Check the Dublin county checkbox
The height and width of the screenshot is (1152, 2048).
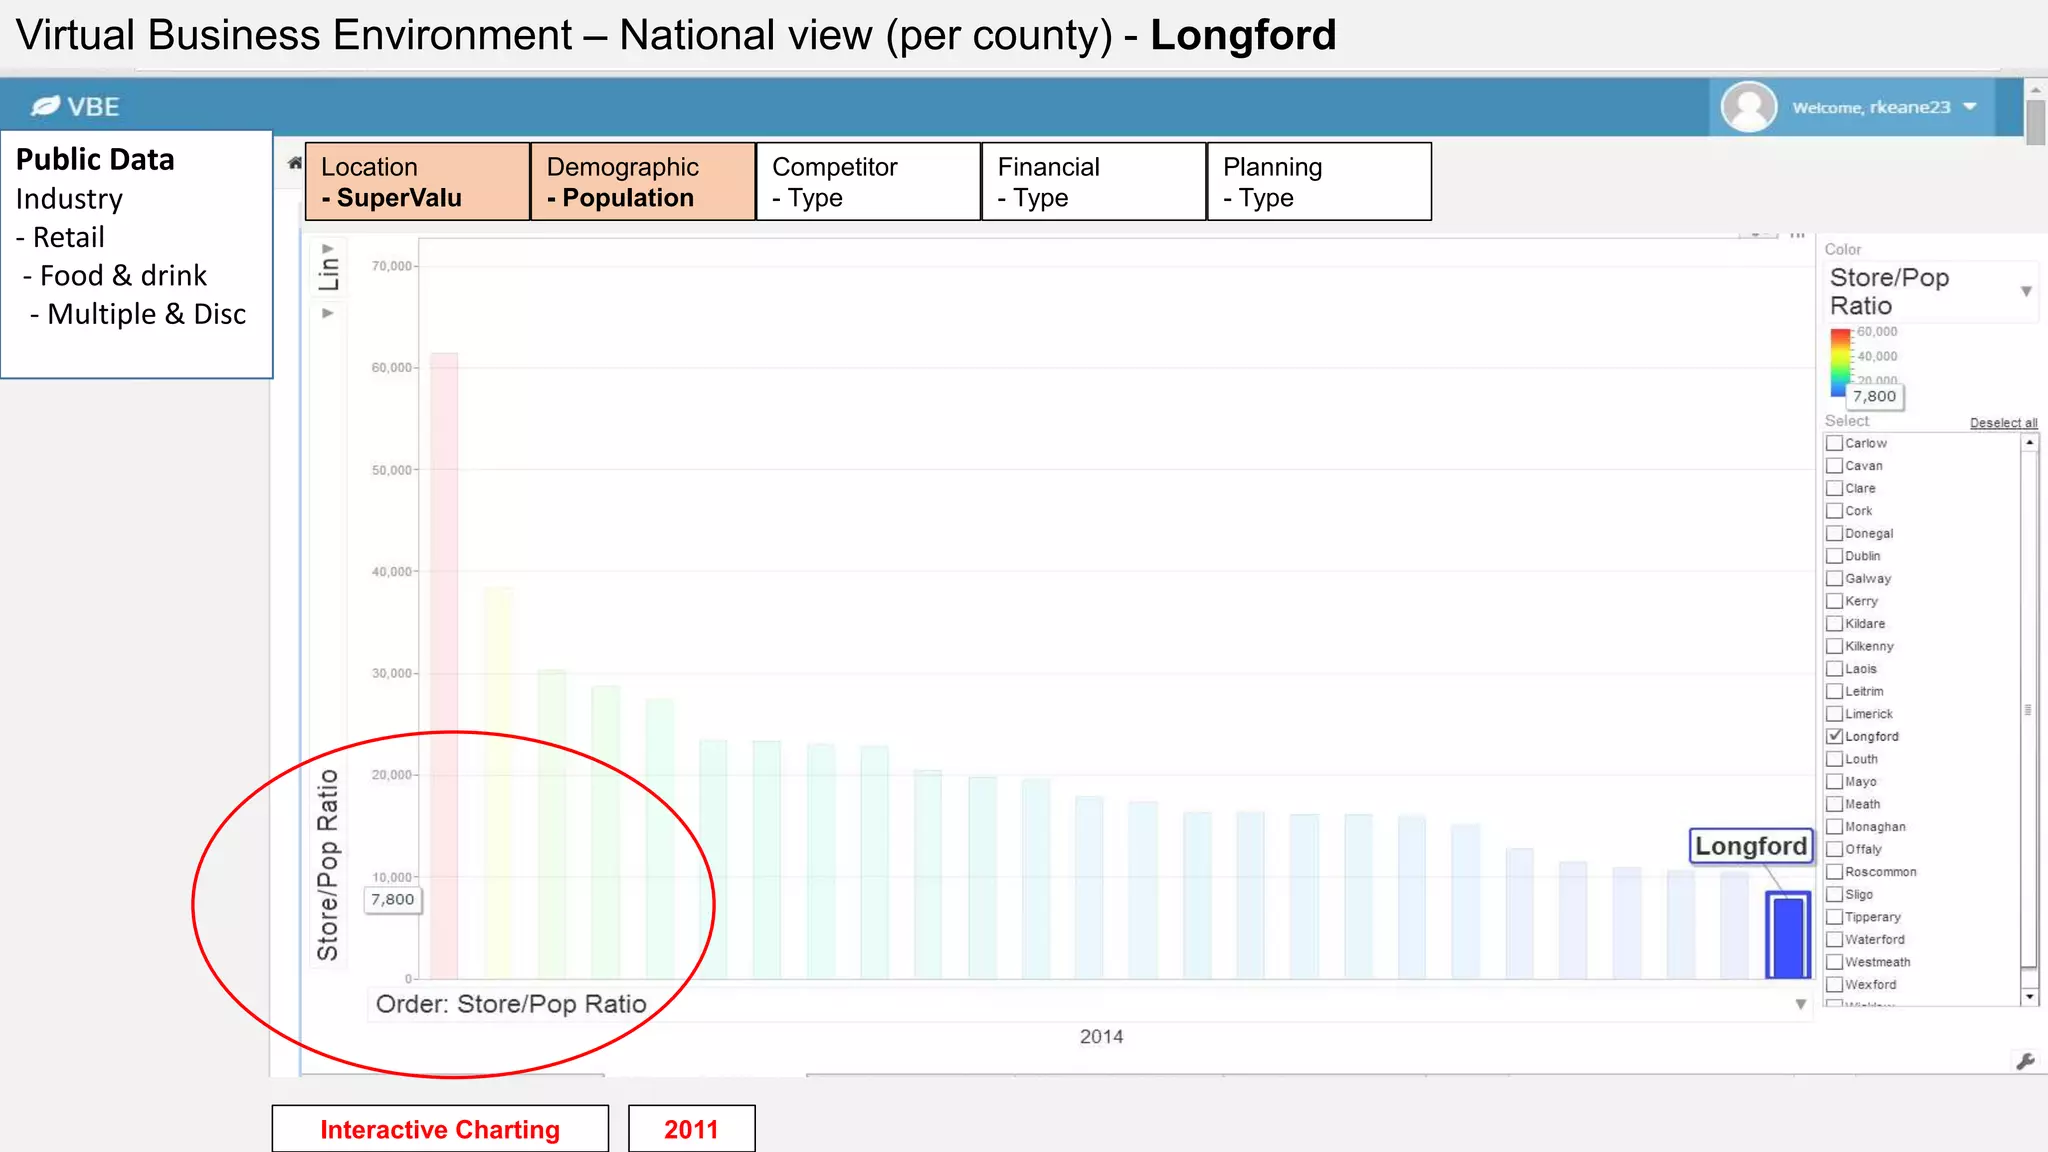1834,556
